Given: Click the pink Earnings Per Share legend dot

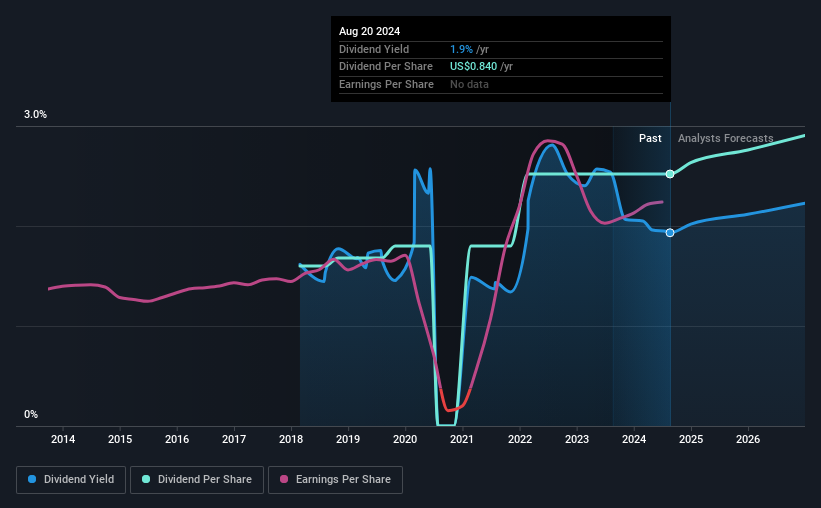Looking at the screenshot, I should pos(284,479).
